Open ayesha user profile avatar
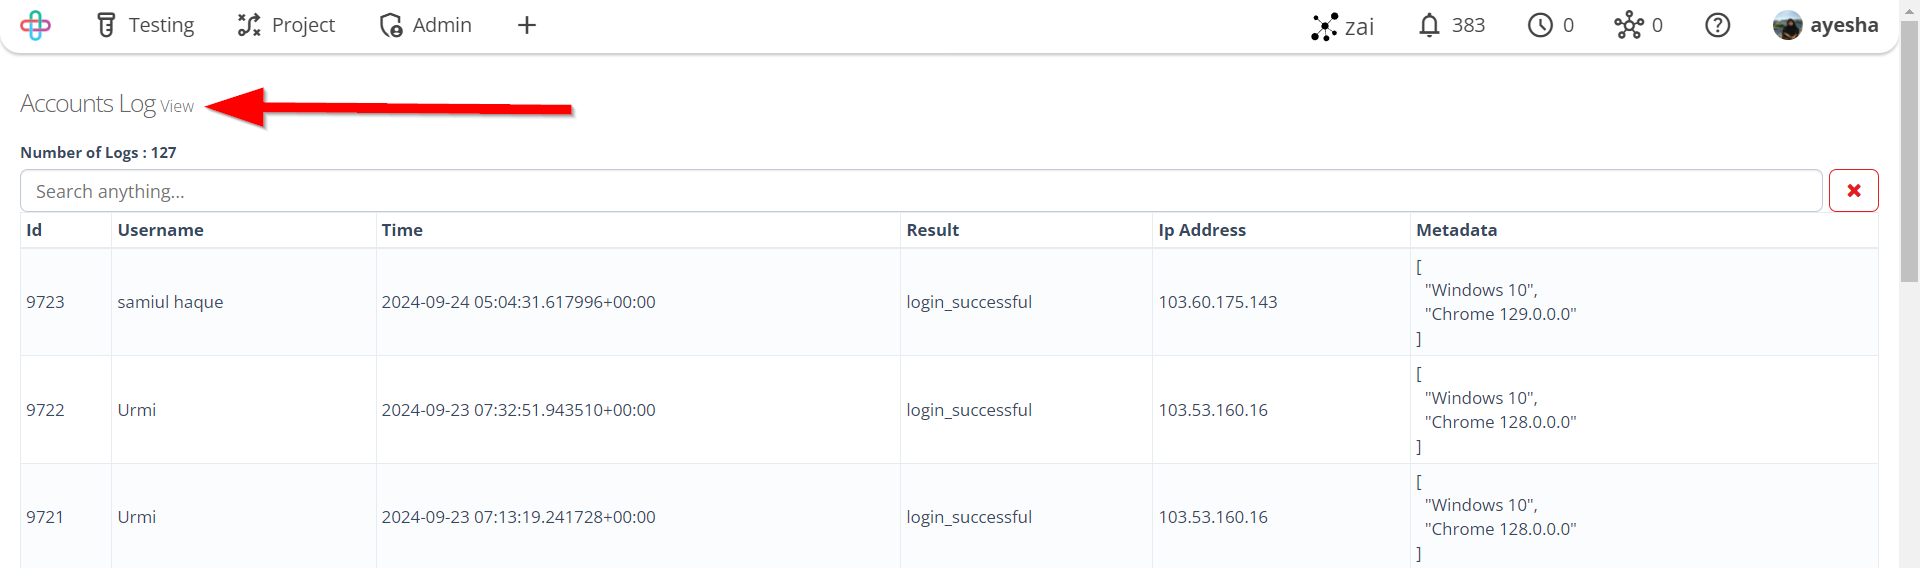This screenshot has width=1920, height=568. 1787,25
